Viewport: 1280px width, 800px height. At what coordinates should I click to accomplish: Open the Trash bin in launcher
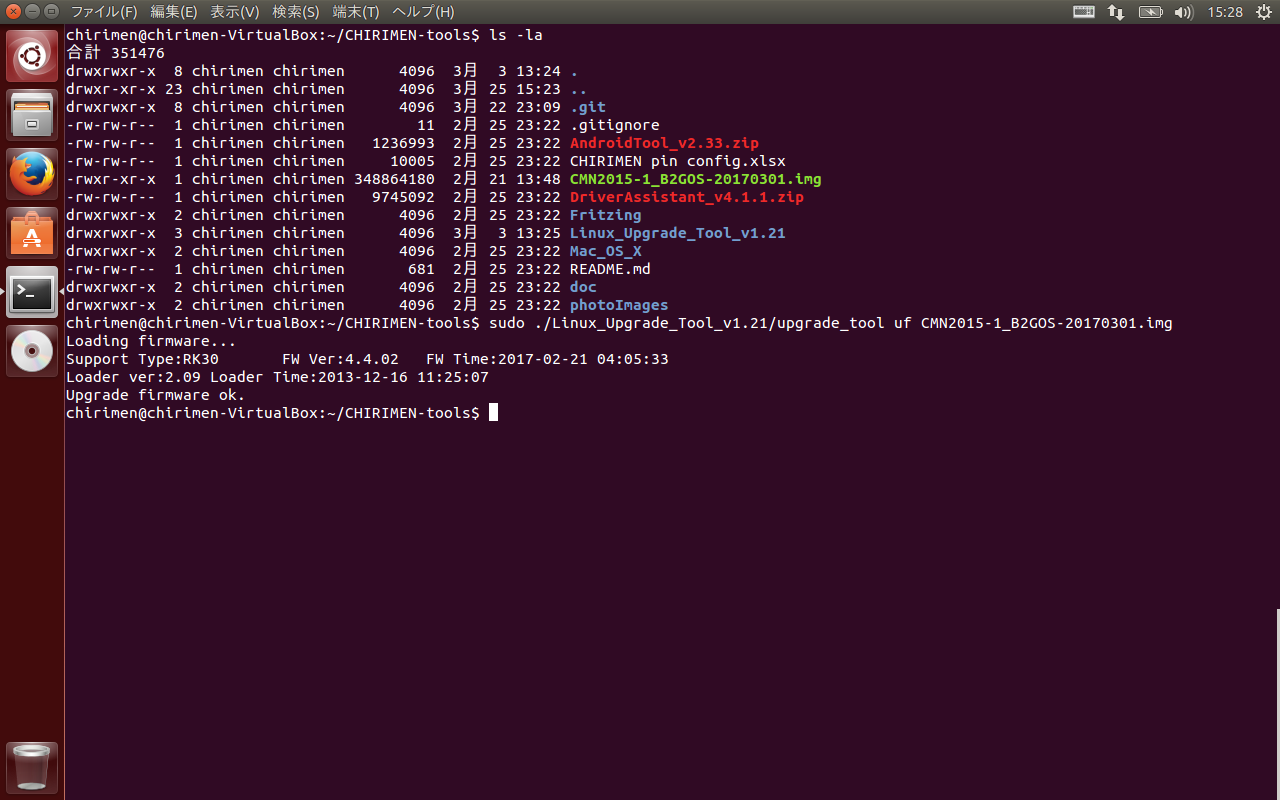point(32,767)
